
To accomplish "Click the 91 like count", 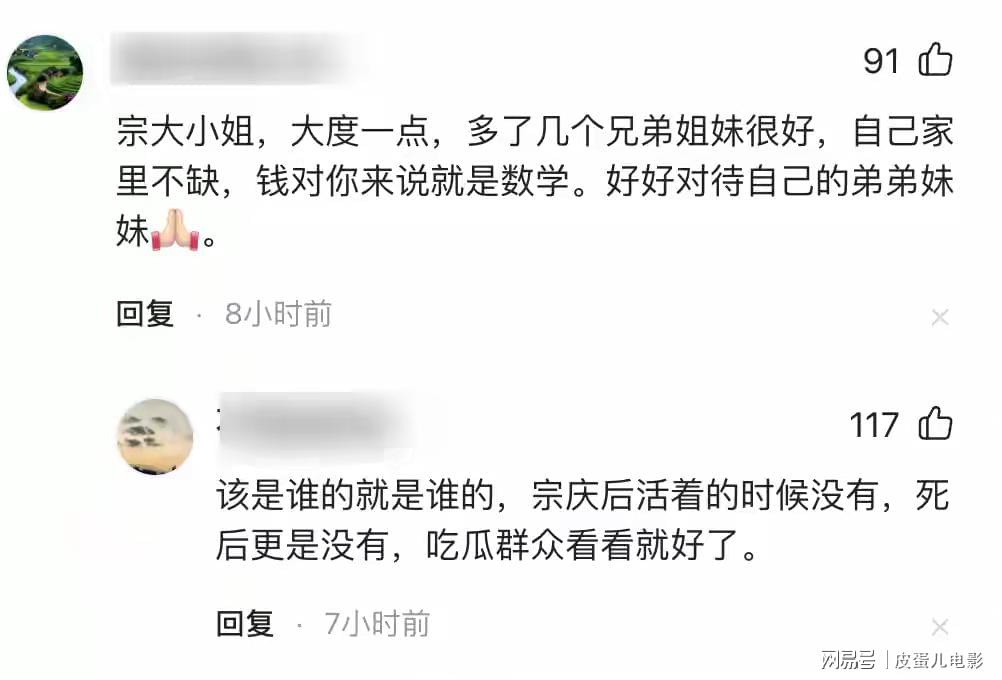I will (x=882, y=61).
